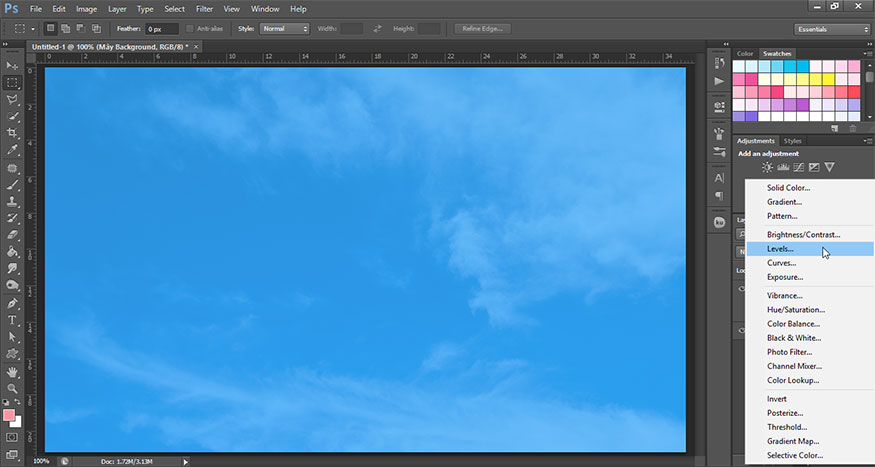Open the Paragraph panel icon
The height and width of the screenshot is (467, 875).
tap(719, 196)
